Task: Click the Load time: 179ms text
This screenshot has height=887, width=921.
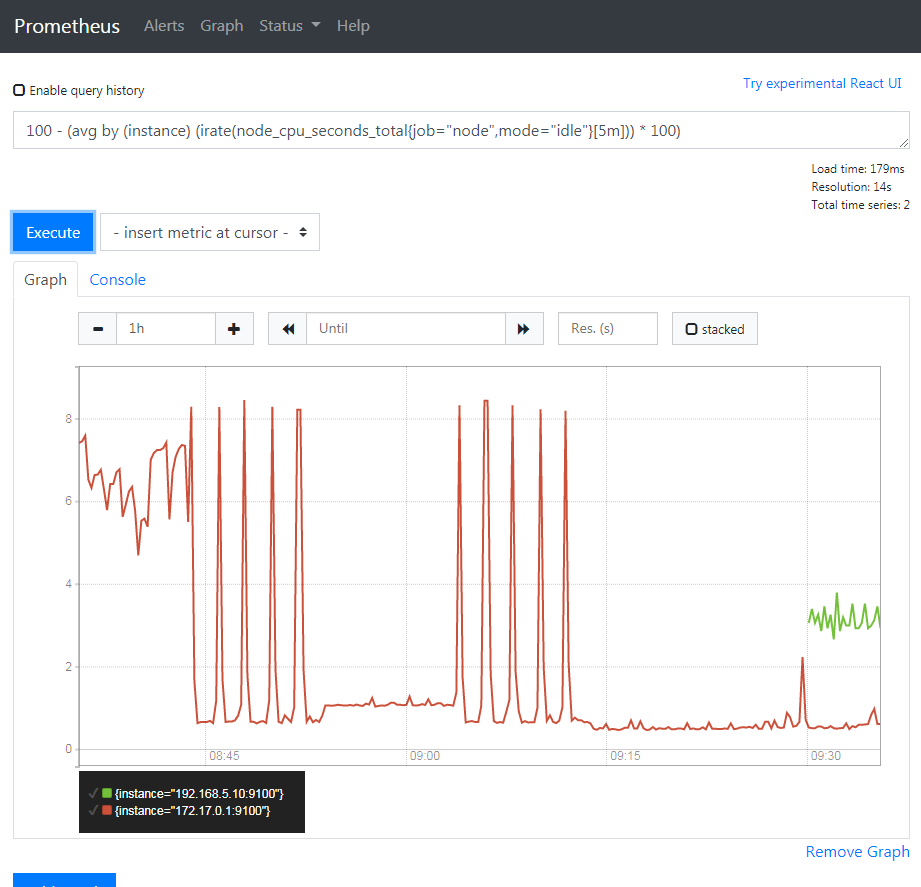Action: pyautogui.click(x=858, y=169)
